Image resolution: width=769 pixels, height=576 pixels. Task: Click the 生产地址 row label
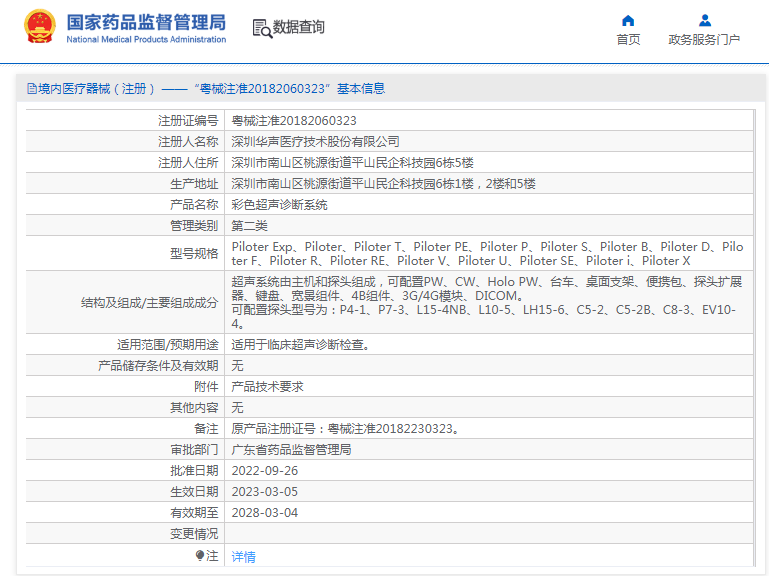(x=194, y=184)
